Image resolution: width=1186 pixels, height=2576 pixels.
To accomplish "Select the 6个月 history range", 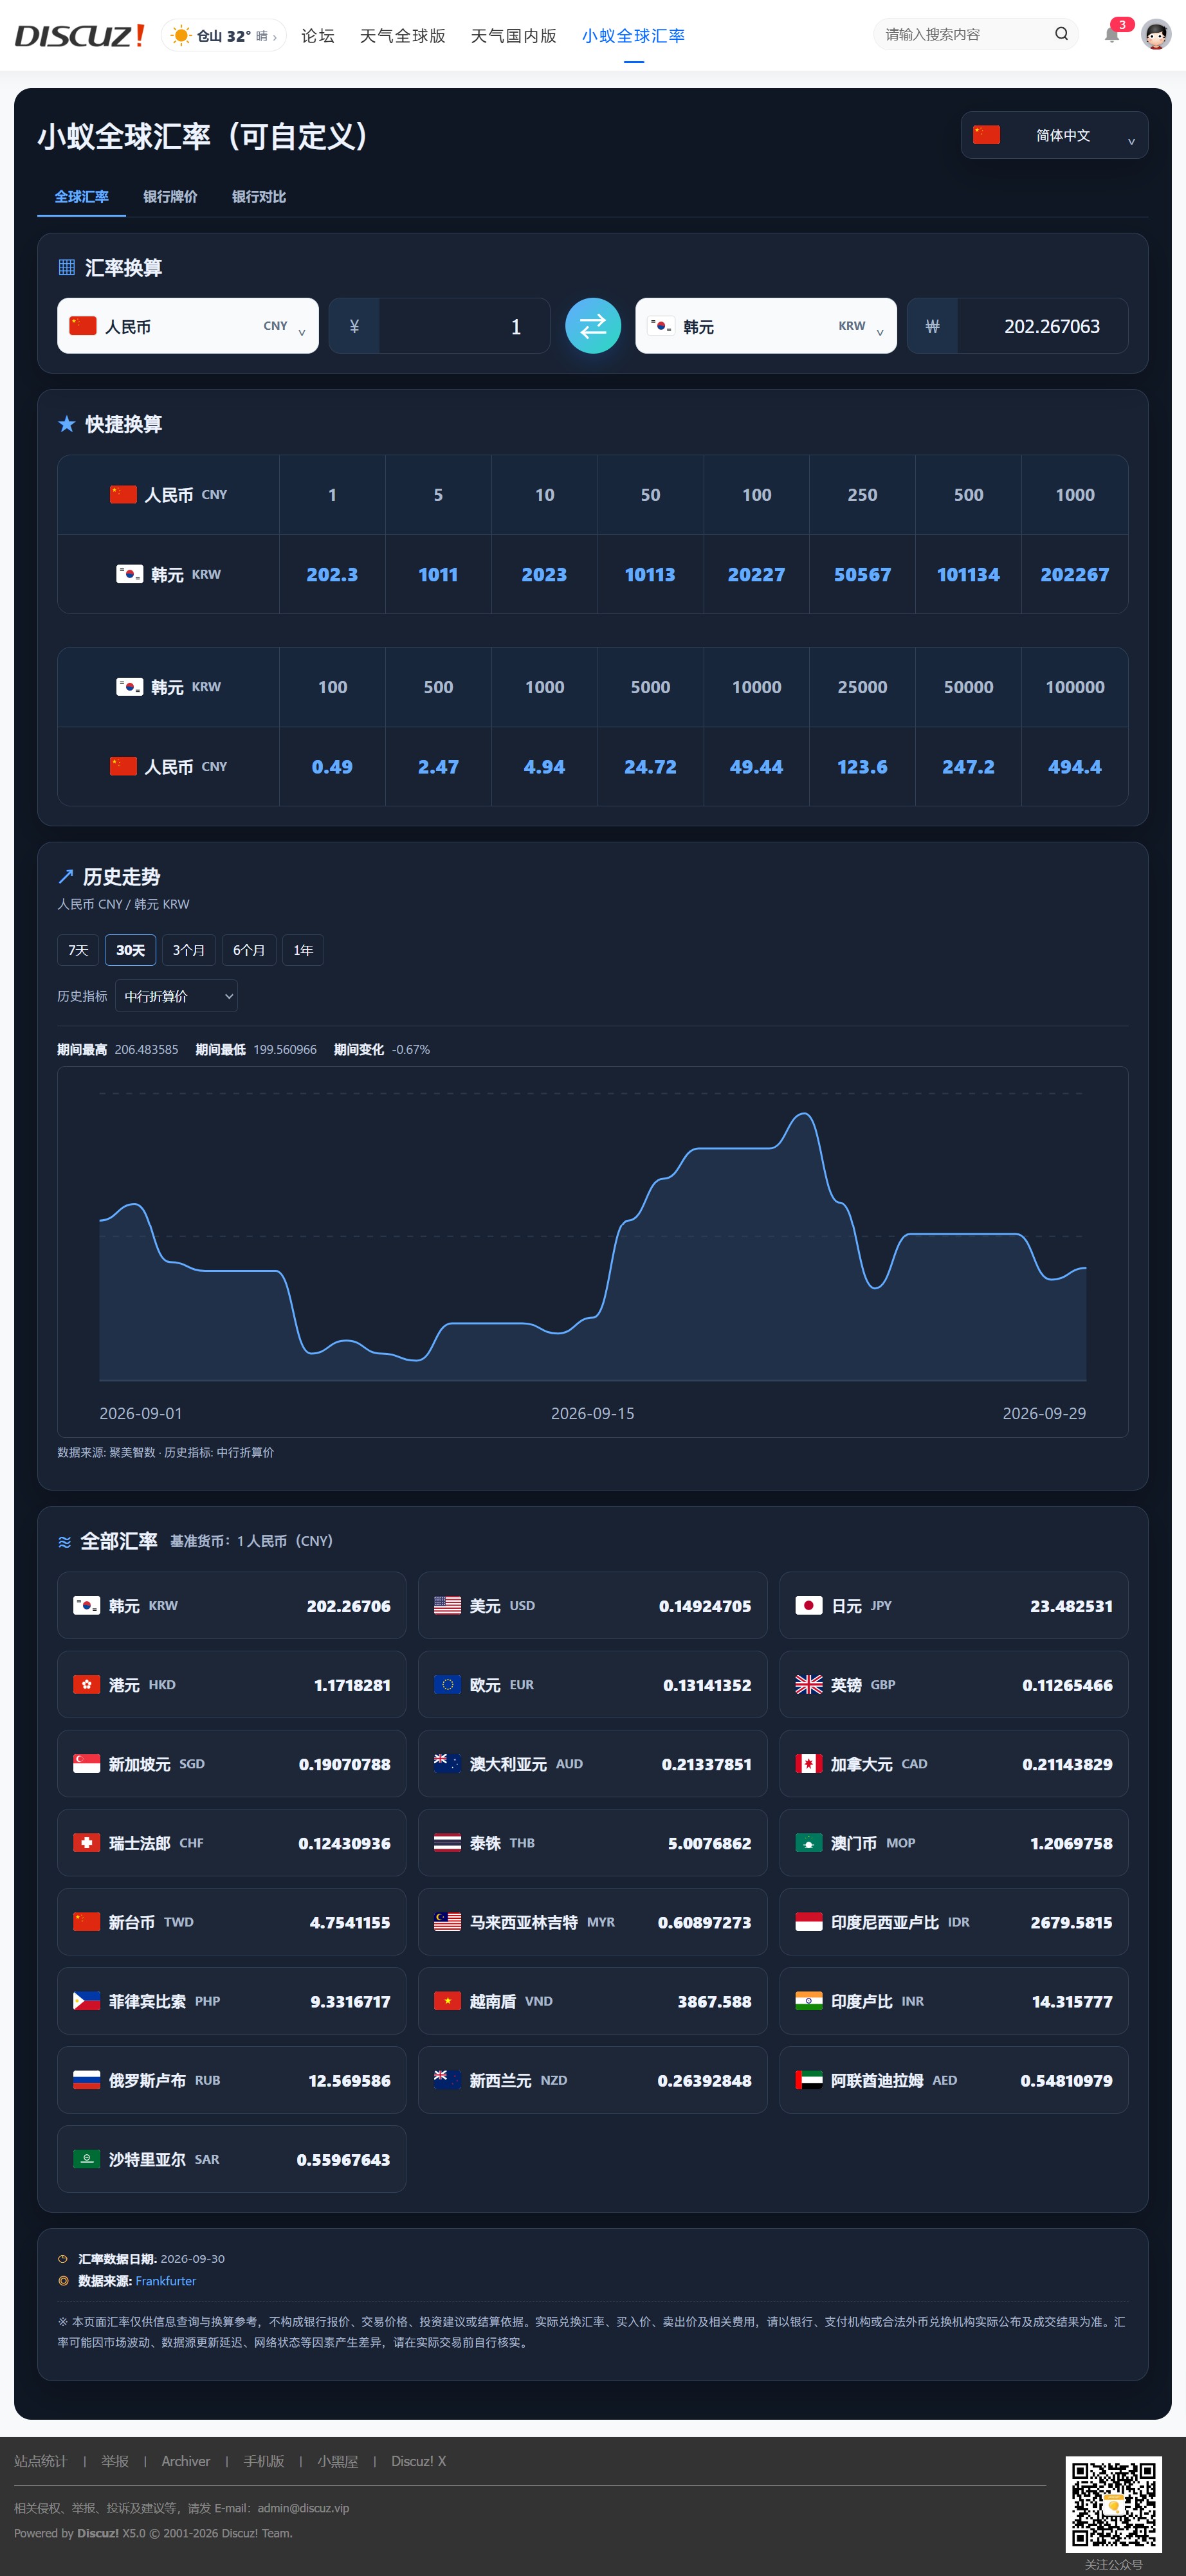I will [249, 950].
